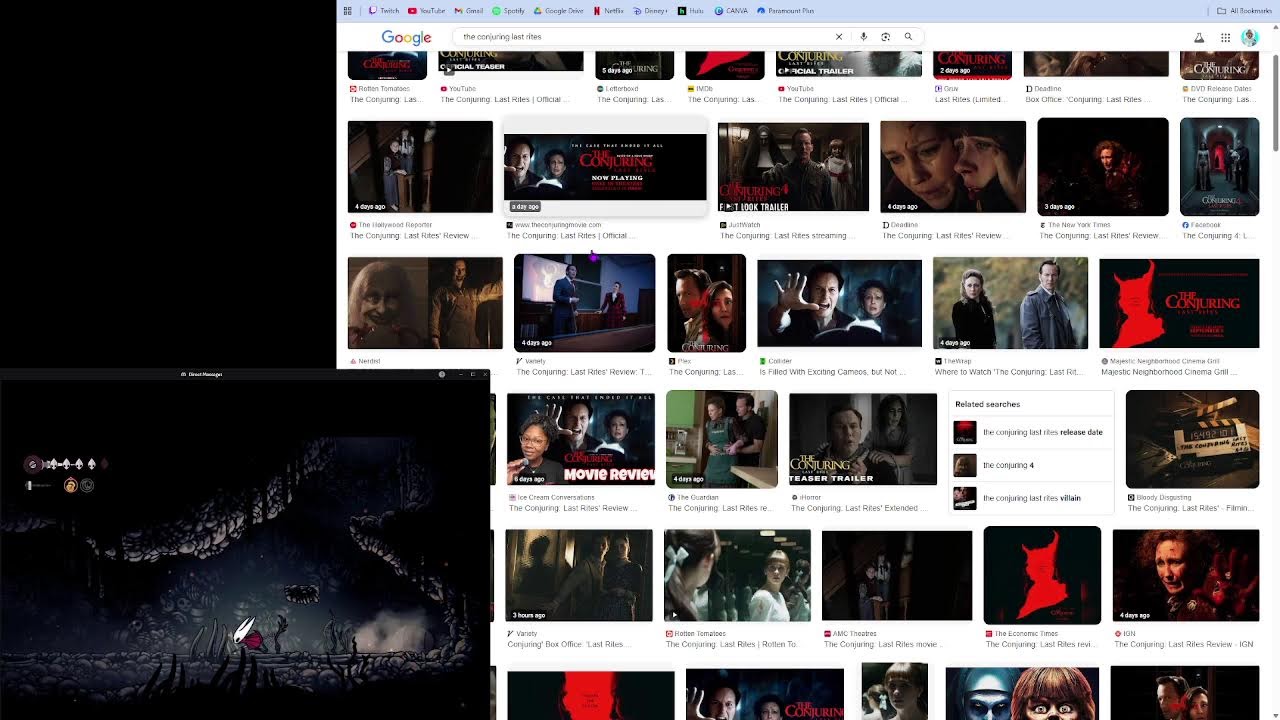
Task: Clear the search box with X
Action: point(839,37)
